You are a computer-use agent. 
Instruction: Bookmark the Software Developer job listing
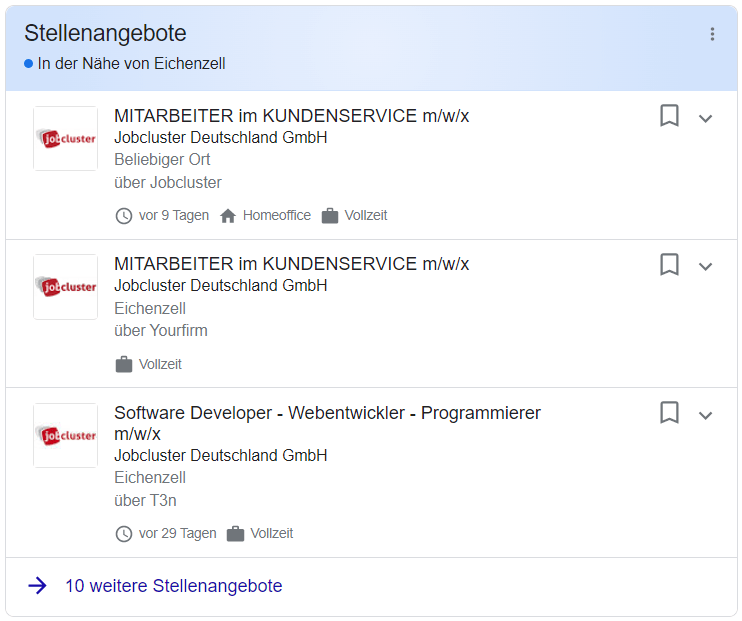[x=669, y=412]
